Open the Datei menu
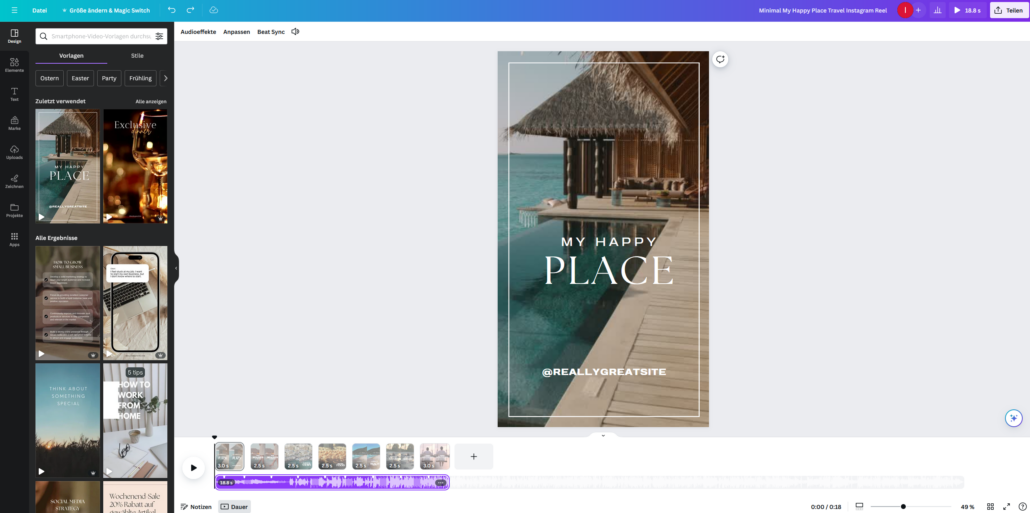 click(x=40, y=10)
